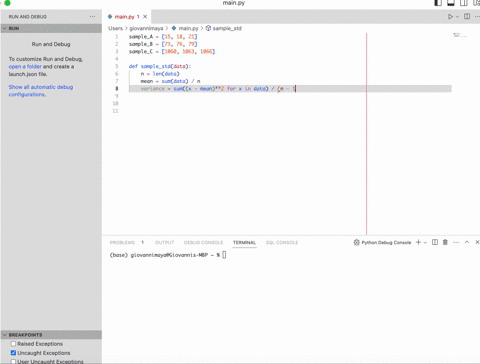Image resolution: width=480 pixels, height=364 pixels.
Task: Click the 'mean = sum(data) / n' line
Action: (x=170, y=81)
